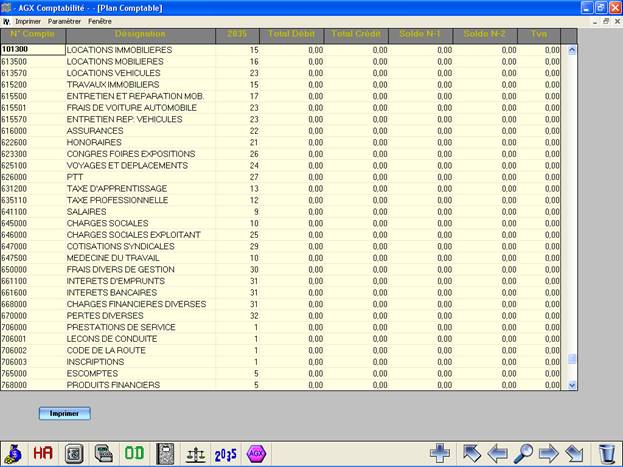The image size is (623, 467).
Task: Open the Fenêtre menu
Action: 100,20
